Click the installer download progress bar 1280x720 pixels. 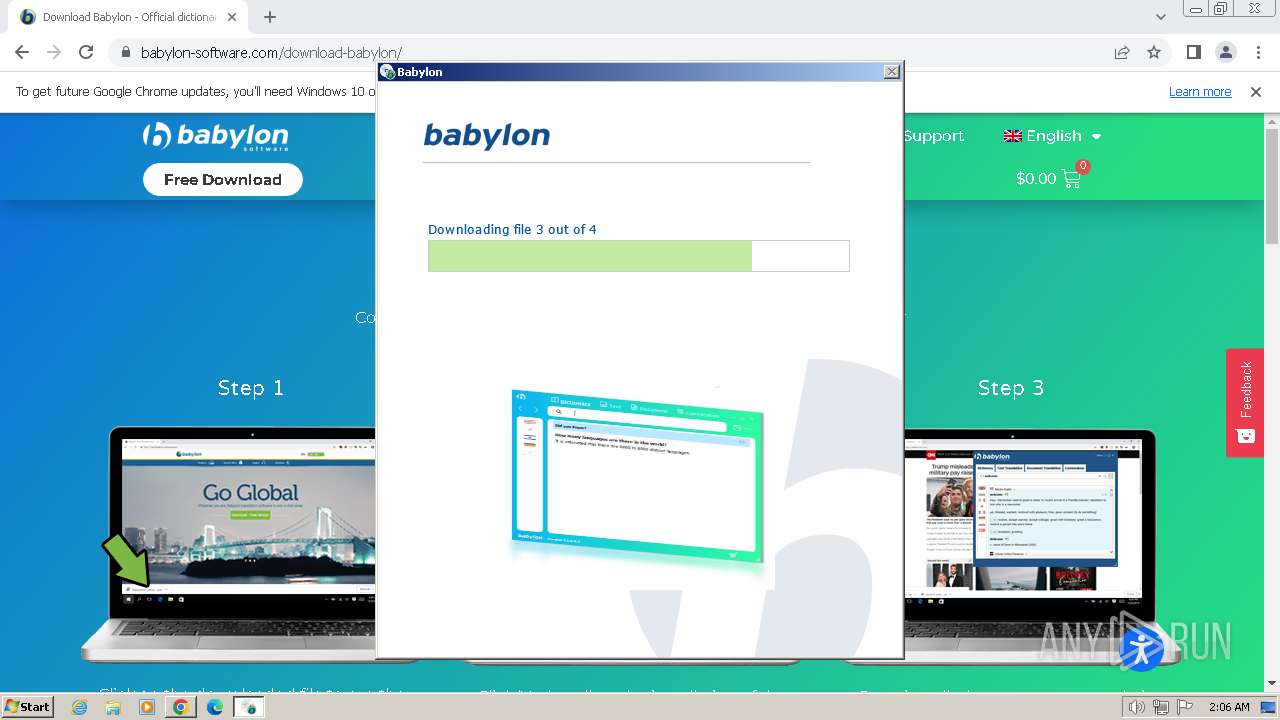click(639, 256)
